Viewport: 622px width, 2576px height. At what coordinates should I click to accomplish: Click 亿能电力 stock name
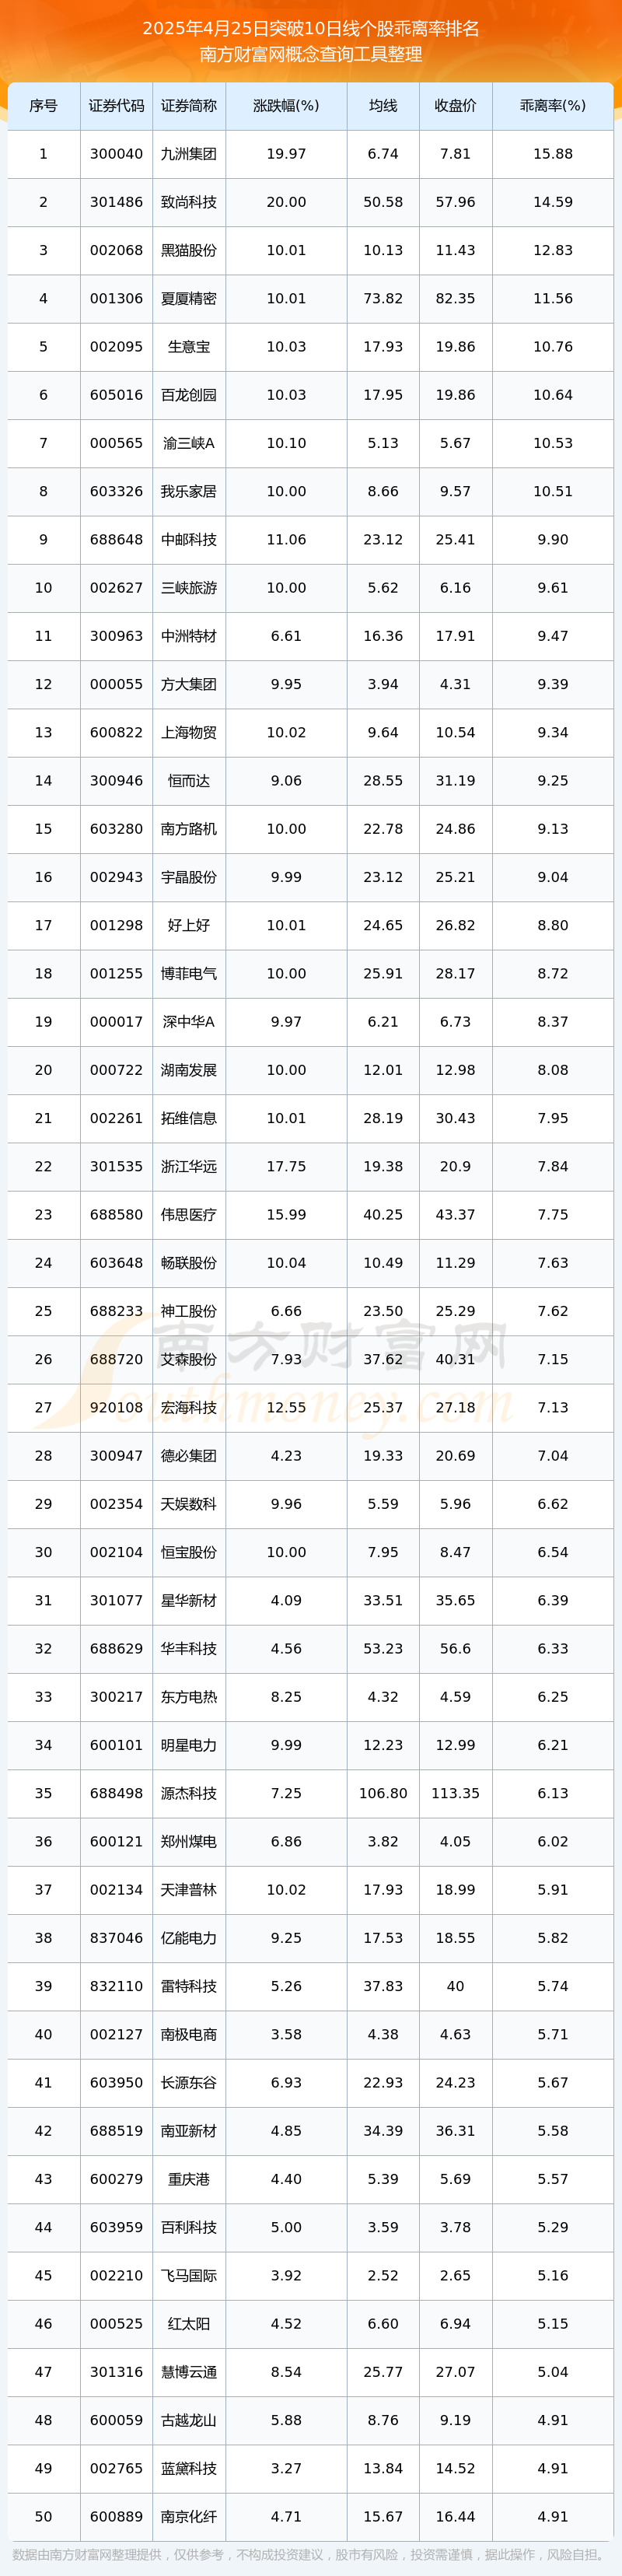click(189, 1938)
